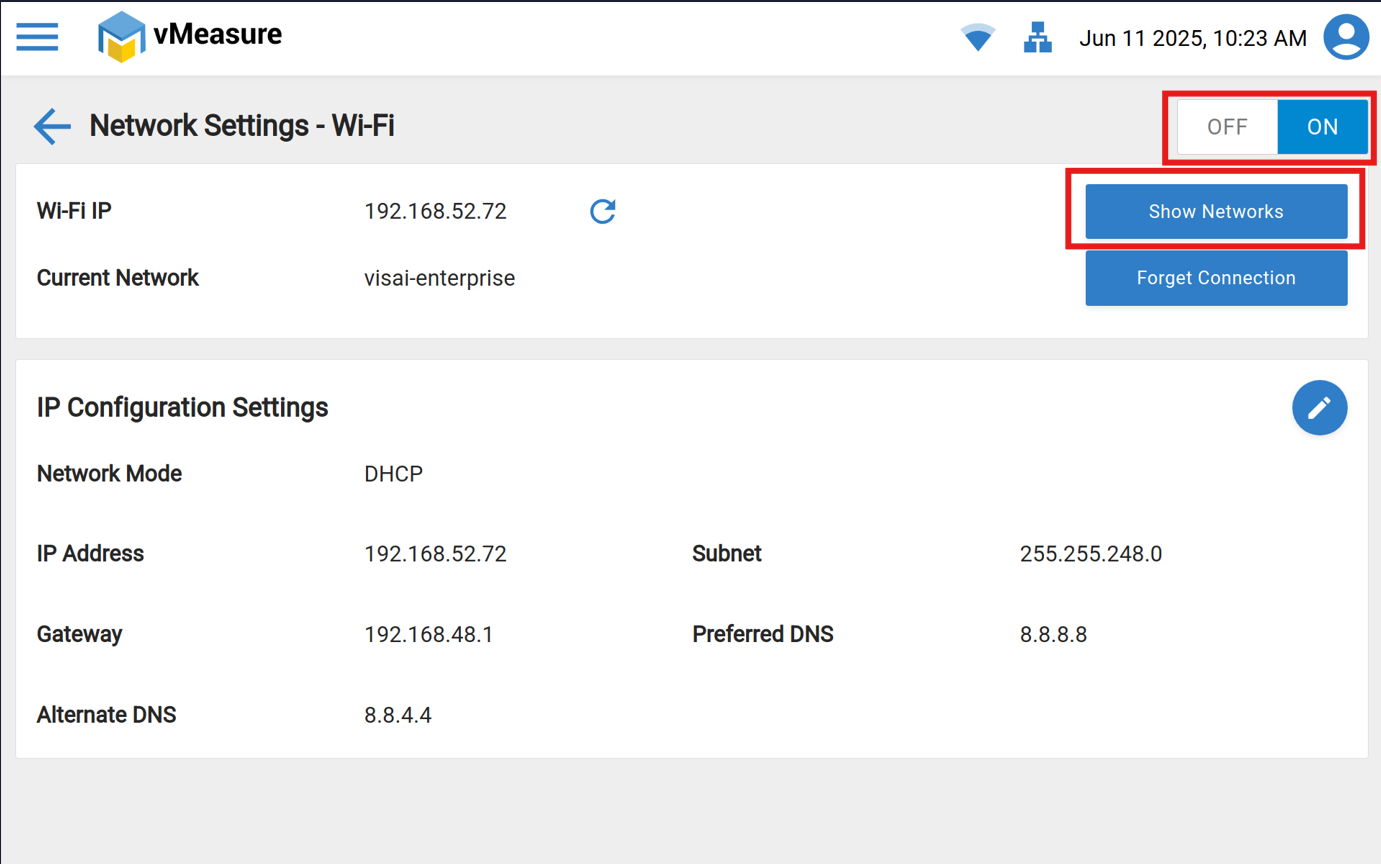This screenshot has height=864, width=1381.
Task: Go back using the left arrow
Action: pos(52,126)
